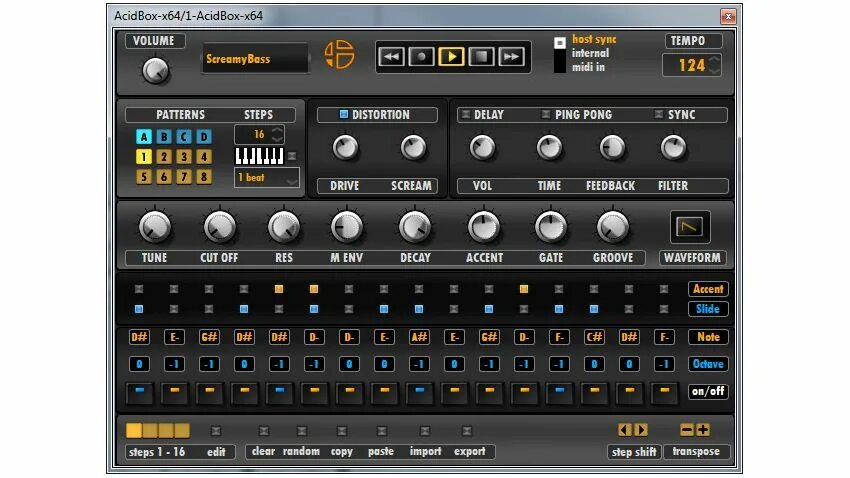
Task: Select pattern bank C
Action: point(184,137)
